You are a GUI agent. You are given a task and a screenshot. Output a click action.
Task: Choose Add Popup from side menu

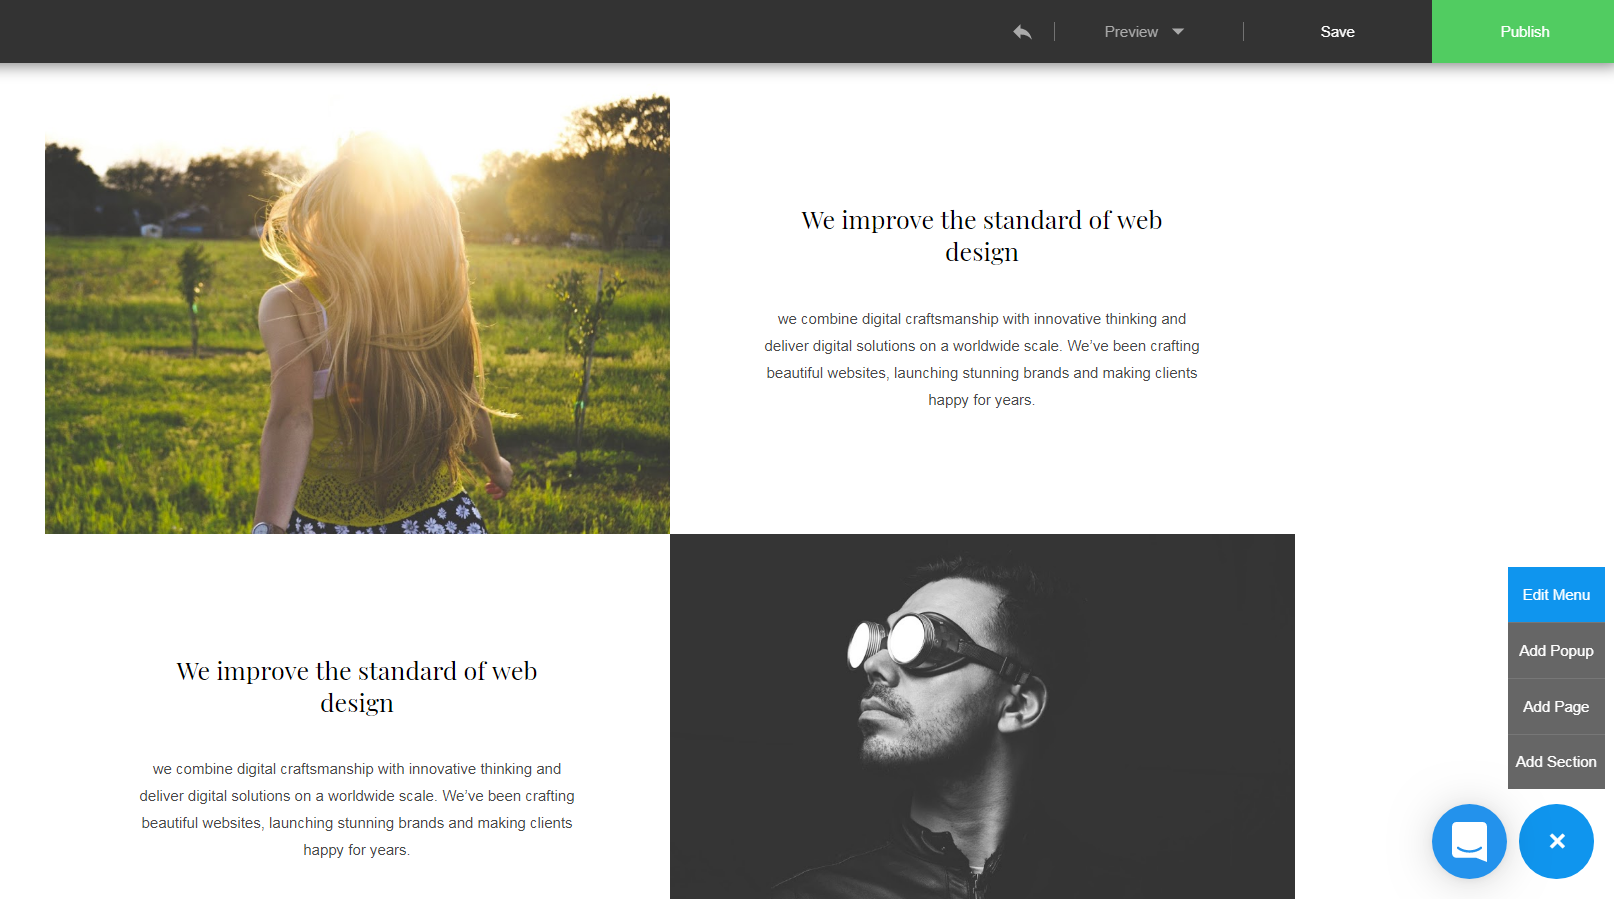(x=1556, y=650)
